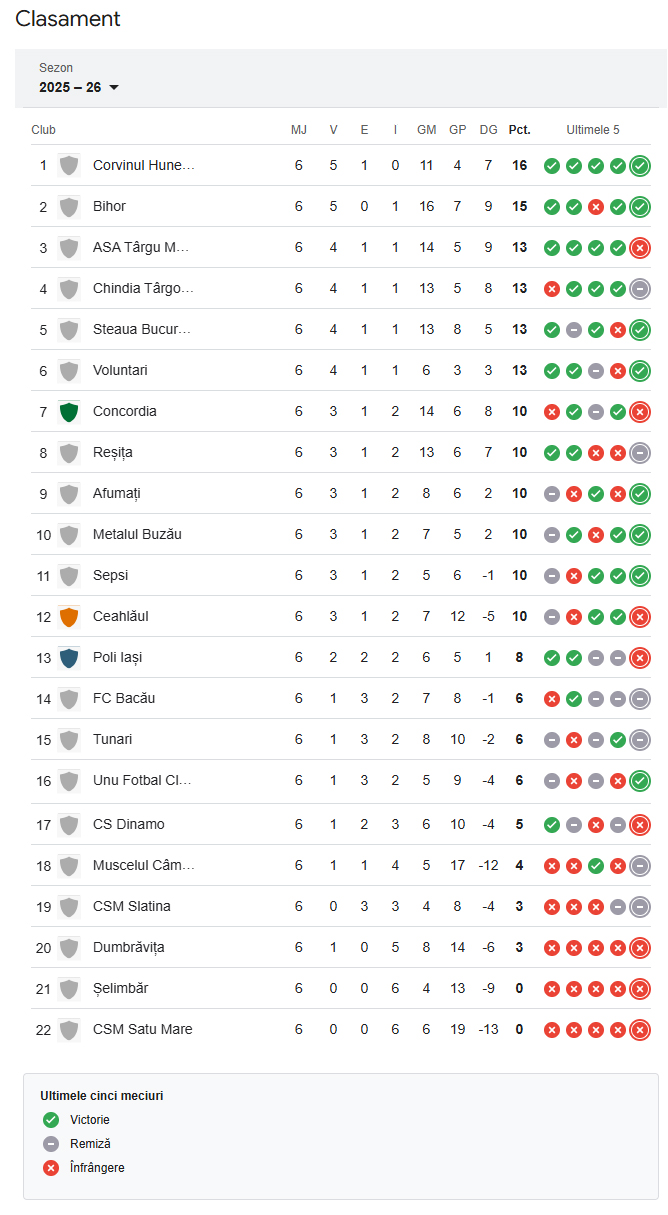
Task: Click Unu Fotbal Club's latest win icon
Action: click(640, 780)
